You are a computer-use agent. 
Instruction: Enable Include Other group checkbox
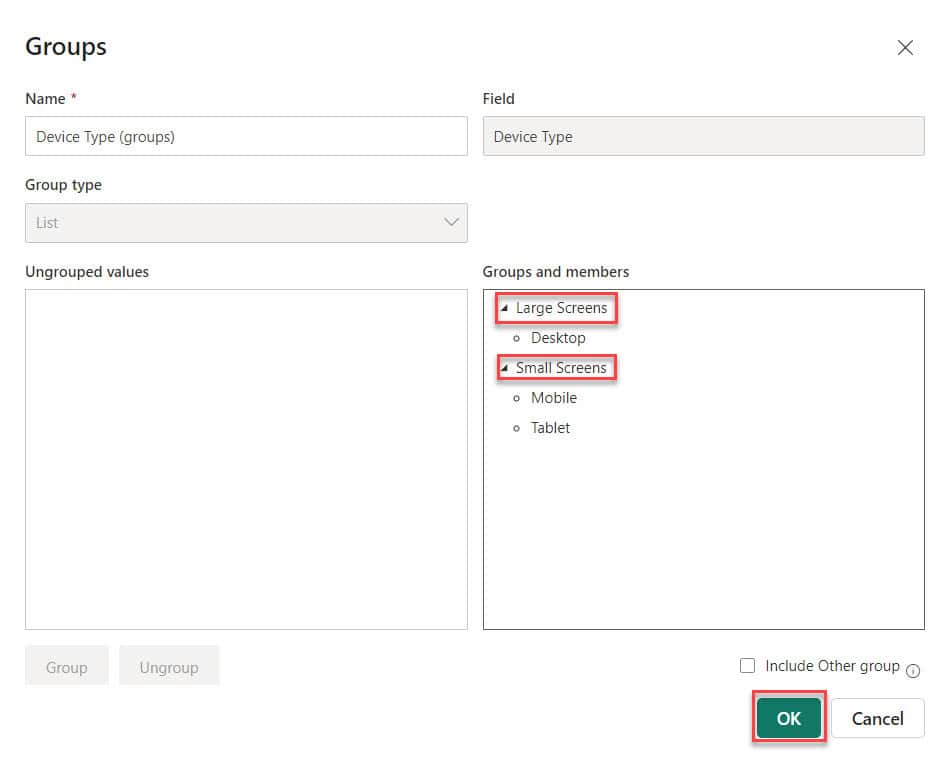coord(747,666)
